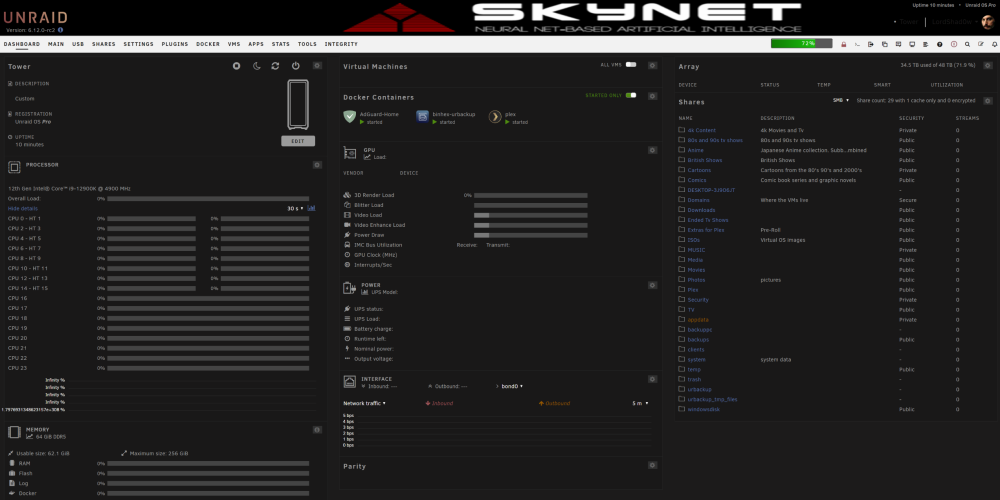
Task: Open the 30 s interval dropdown
Action: click(x=295, y=209)
